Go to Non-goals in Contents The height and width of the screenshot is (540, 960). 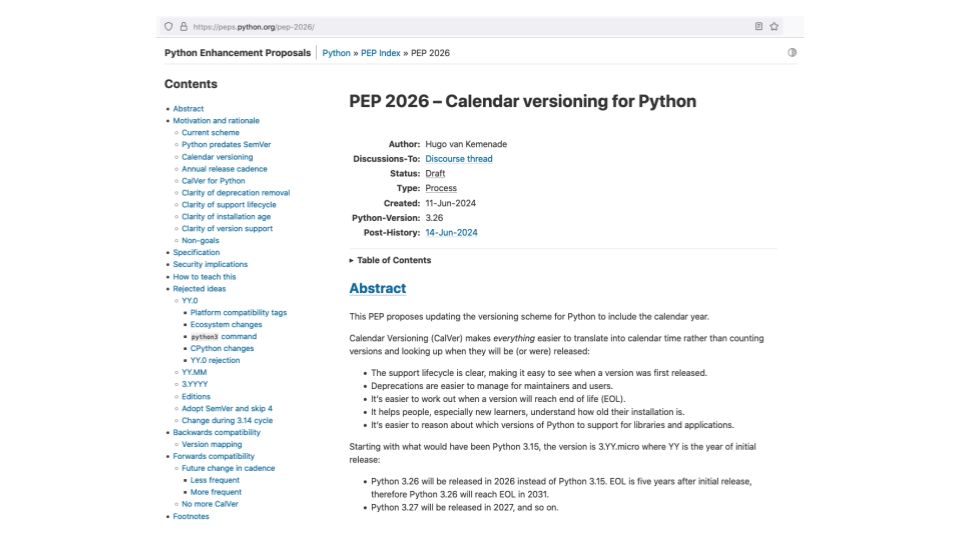(200, 241)
